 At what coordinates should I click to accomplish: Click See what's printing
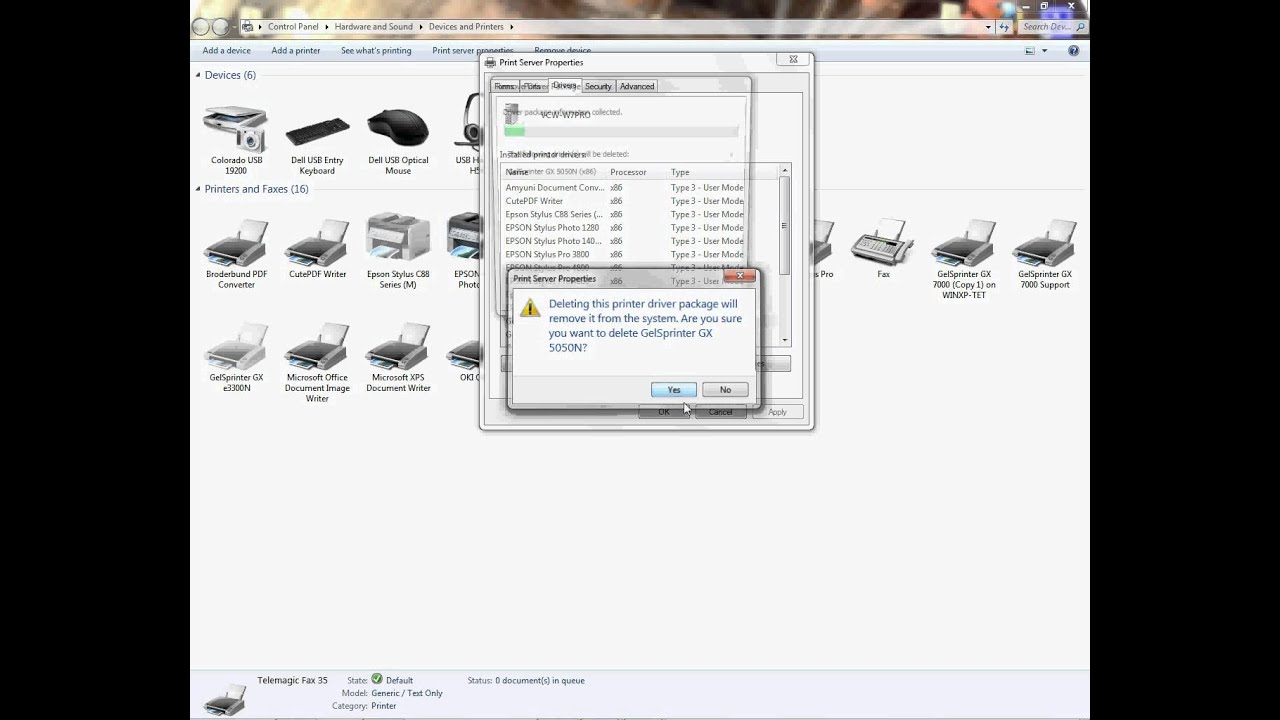click(x=376, y=50)
